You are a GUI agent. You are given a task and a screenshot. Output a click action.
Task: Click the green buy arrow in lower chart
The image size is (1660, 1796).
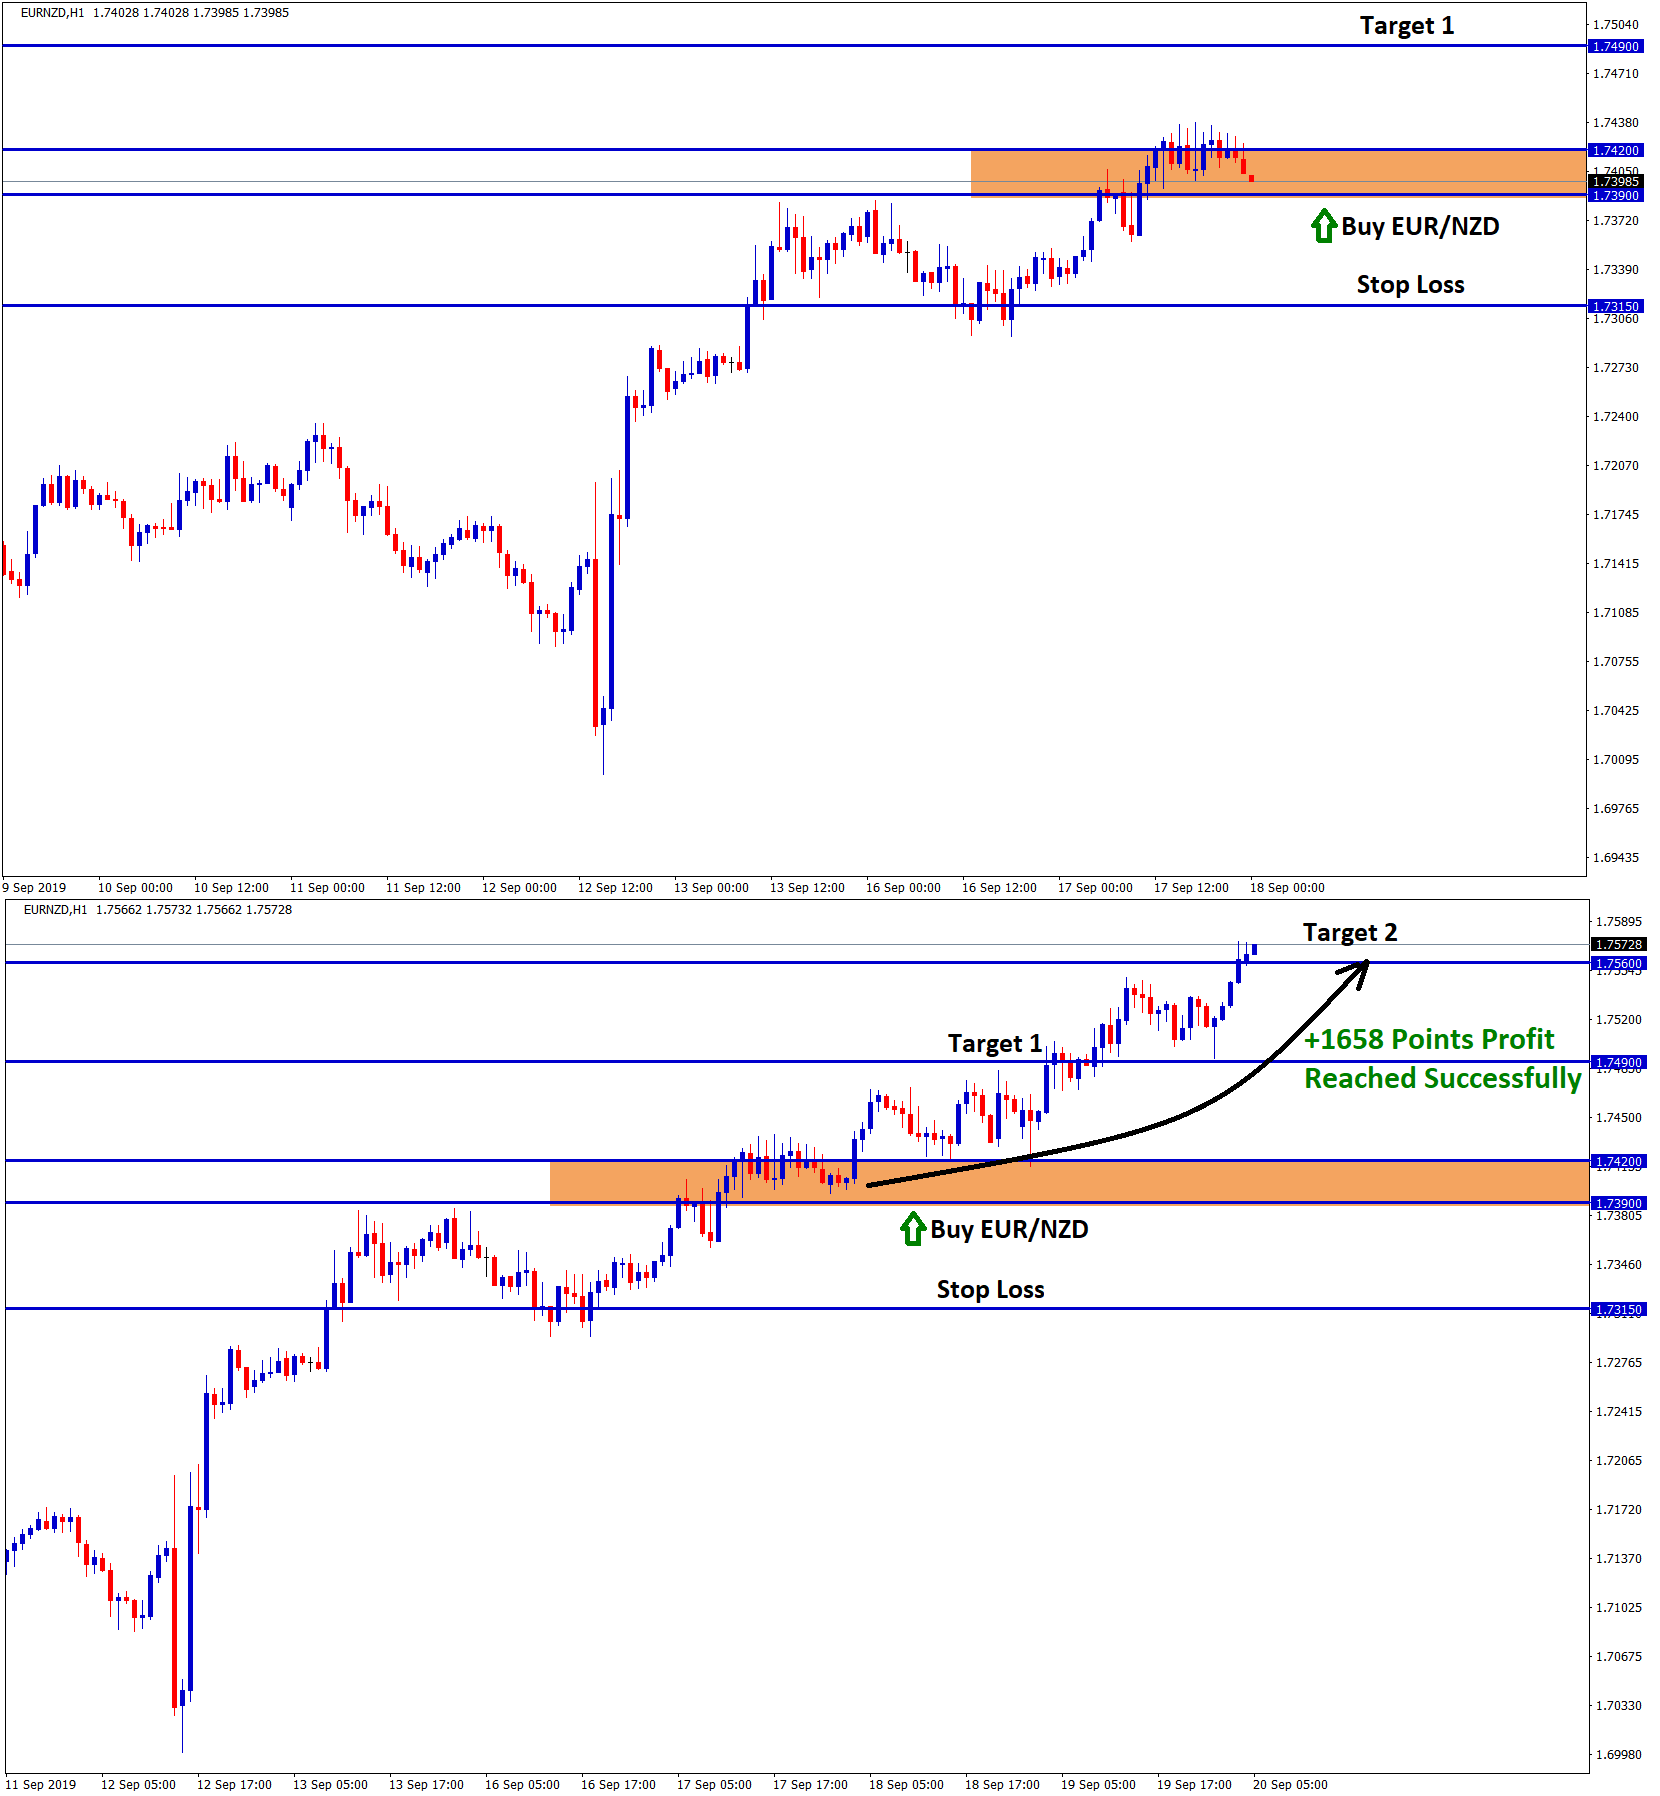[x=912, y=1229]
